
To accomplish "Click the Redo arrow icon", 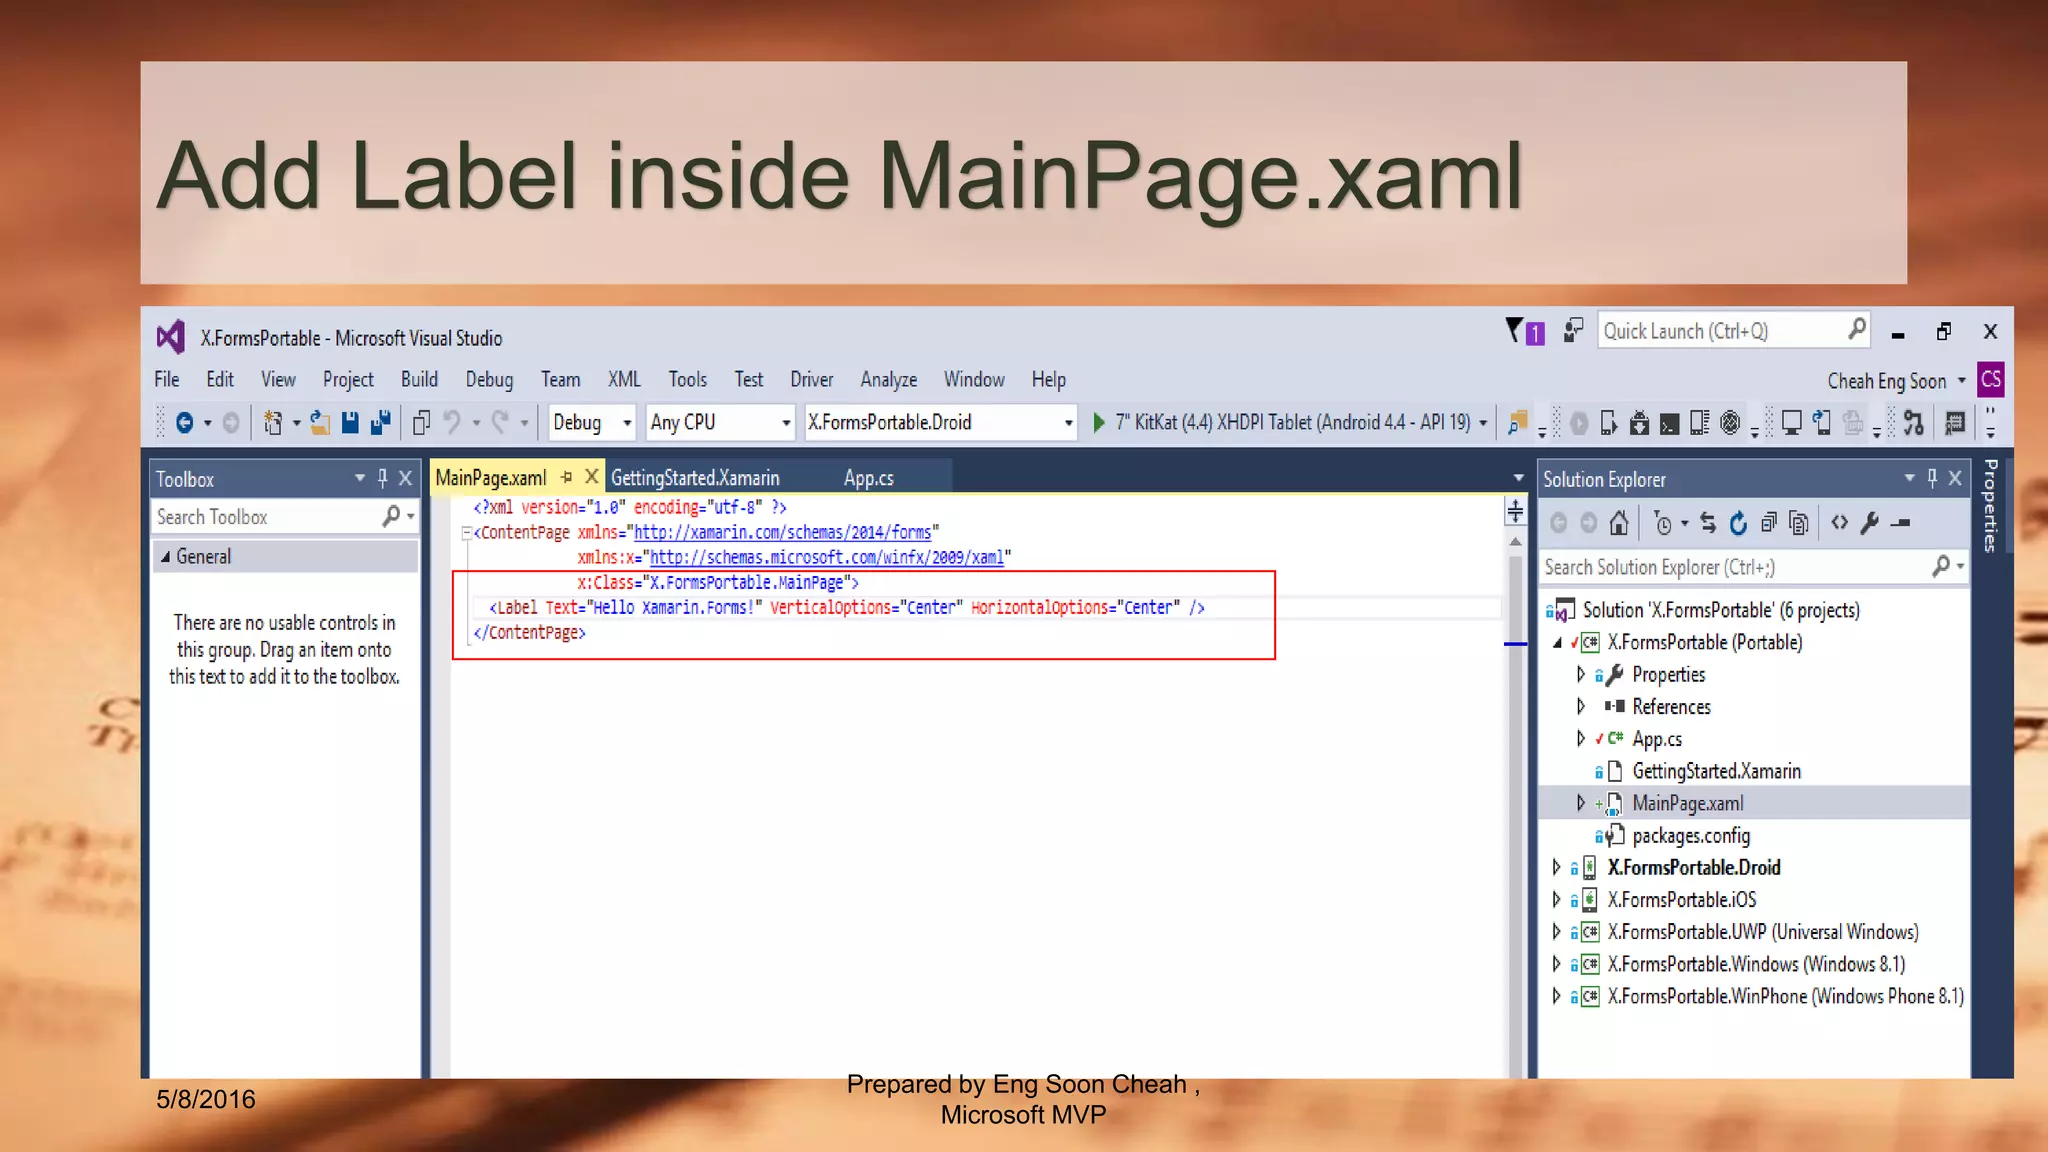I will coord(500,423).
